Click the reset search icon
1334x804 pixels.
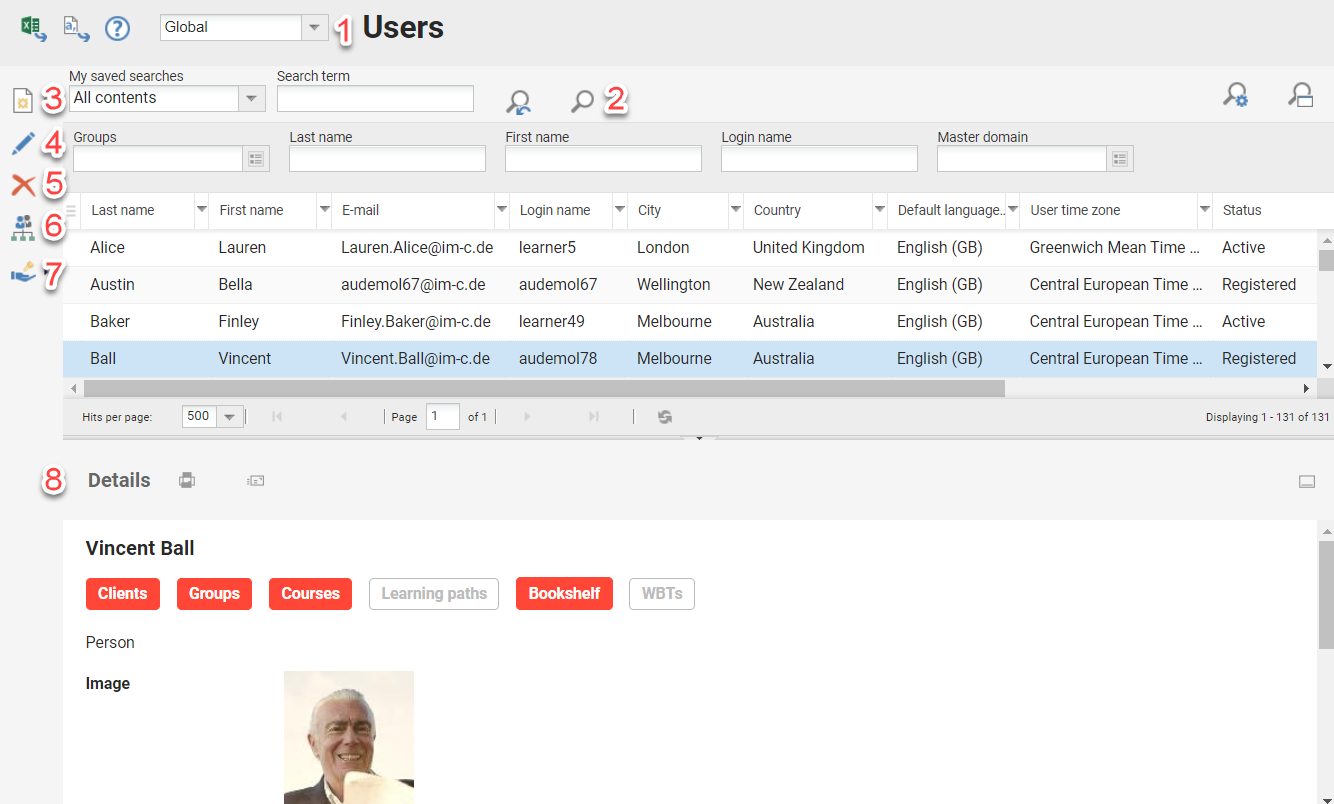[518, 101]
